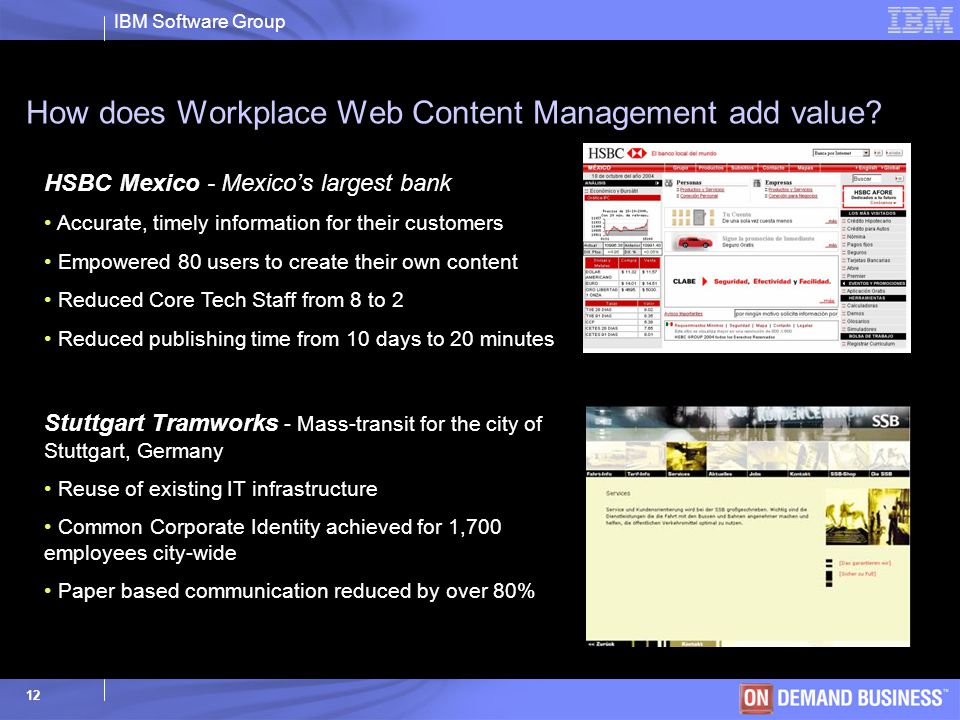The width and height of the screenshot is (960, 720).
Task: Click the Personas icon on the HSBC page
Action: coord(669,183)
